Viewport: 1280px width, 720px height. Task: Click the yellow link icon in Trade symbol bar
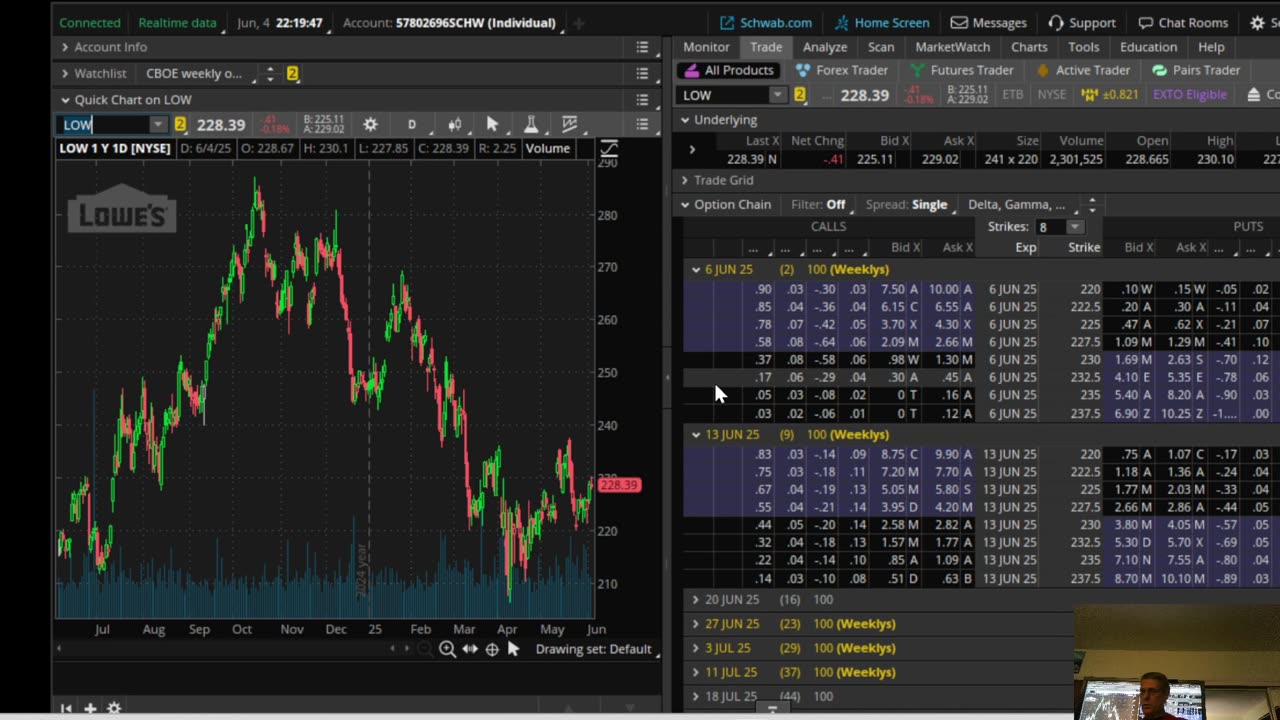pos(799,95)
